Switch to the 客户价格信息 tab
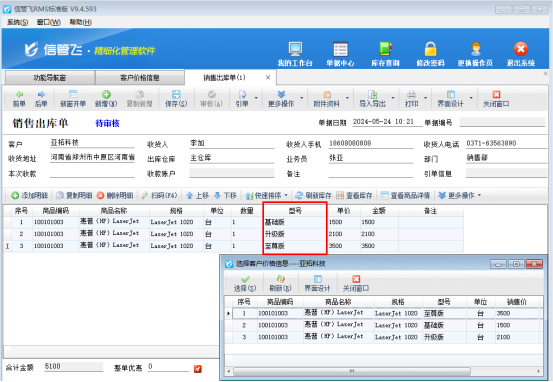 (140, 78)
